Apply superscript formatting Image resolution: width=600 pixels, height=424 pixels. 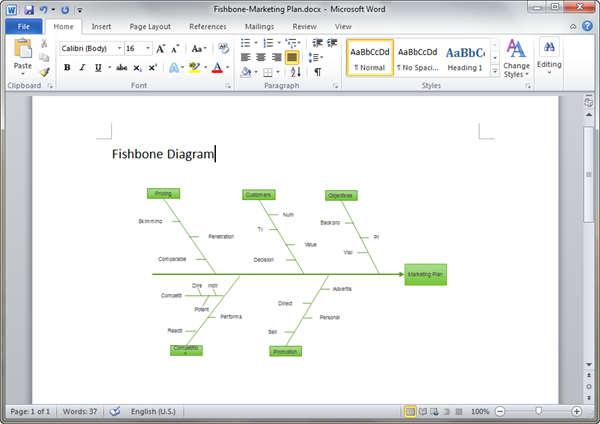point(153,68)
